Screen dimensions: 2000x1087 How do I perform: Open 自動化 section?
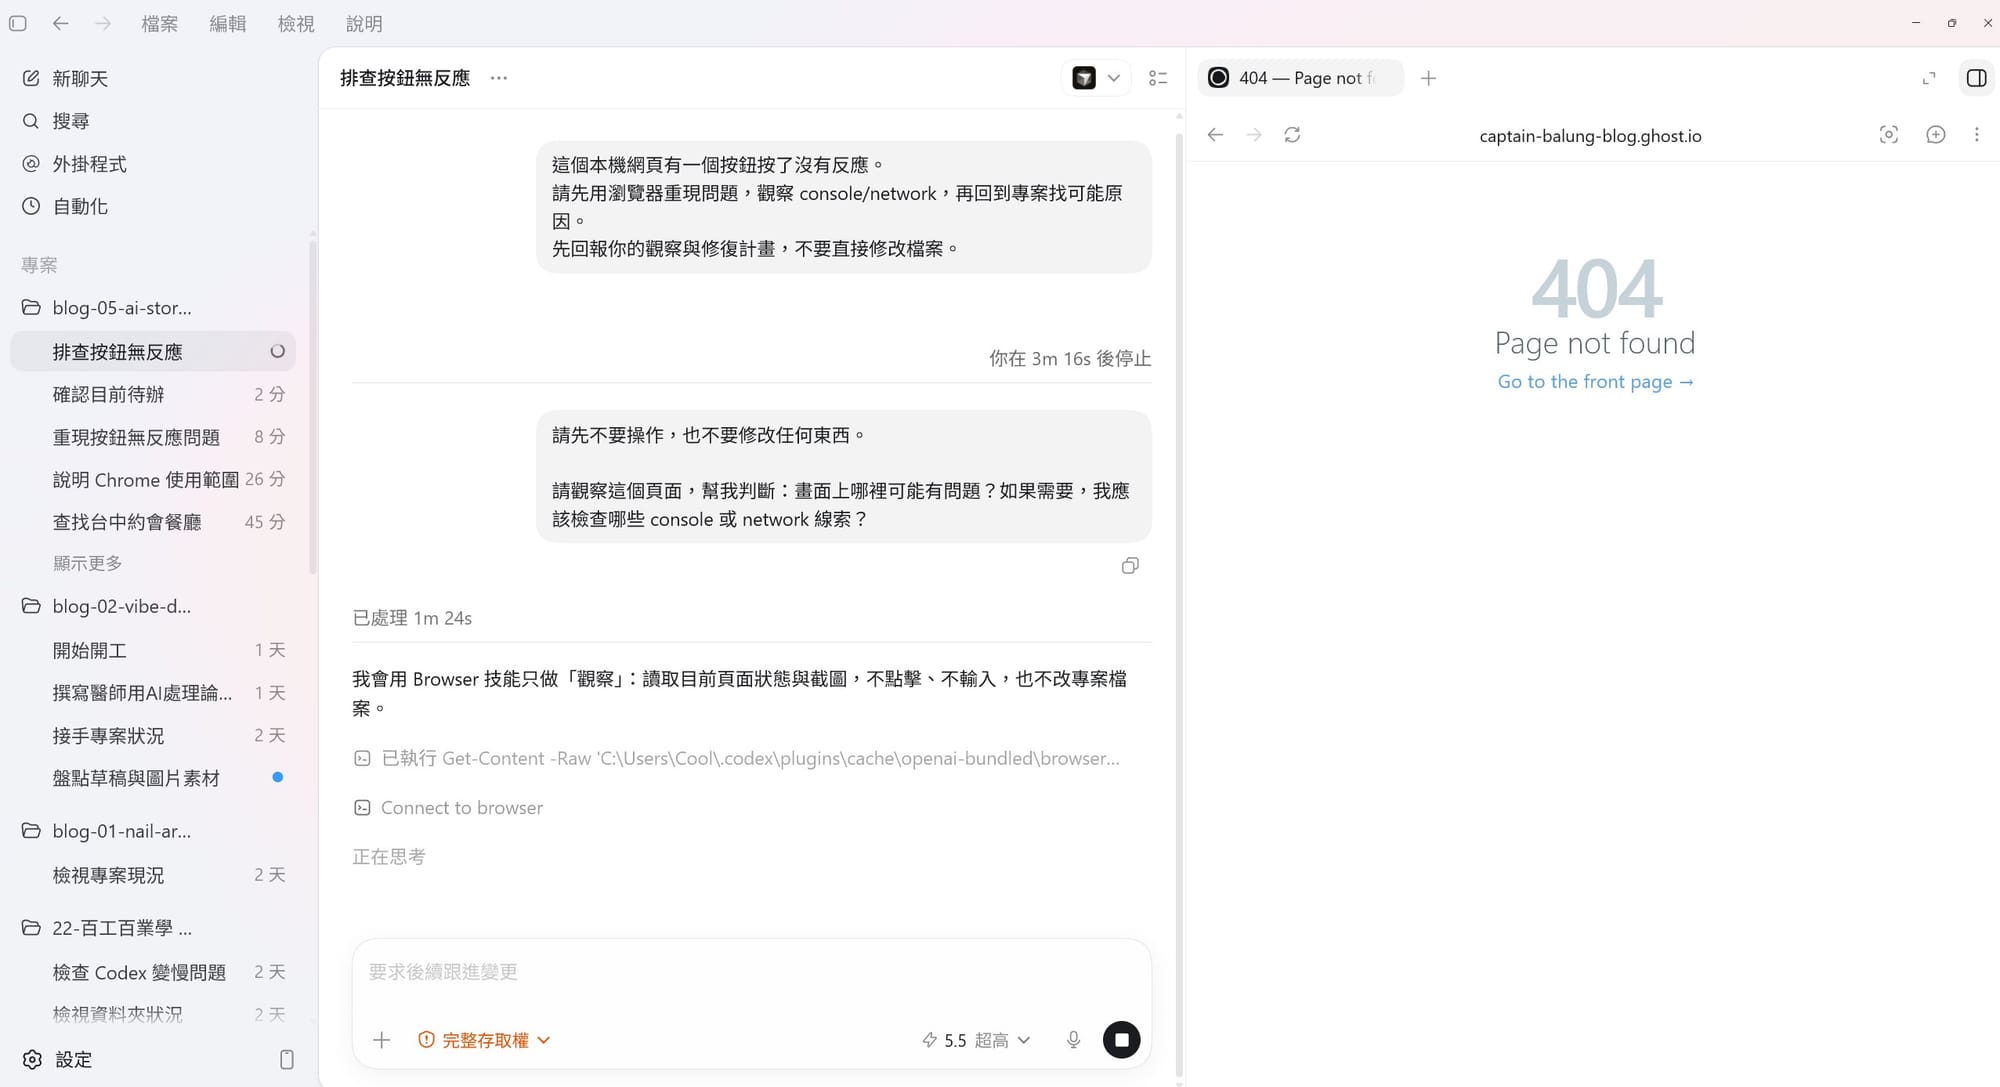tap(155, 206)
